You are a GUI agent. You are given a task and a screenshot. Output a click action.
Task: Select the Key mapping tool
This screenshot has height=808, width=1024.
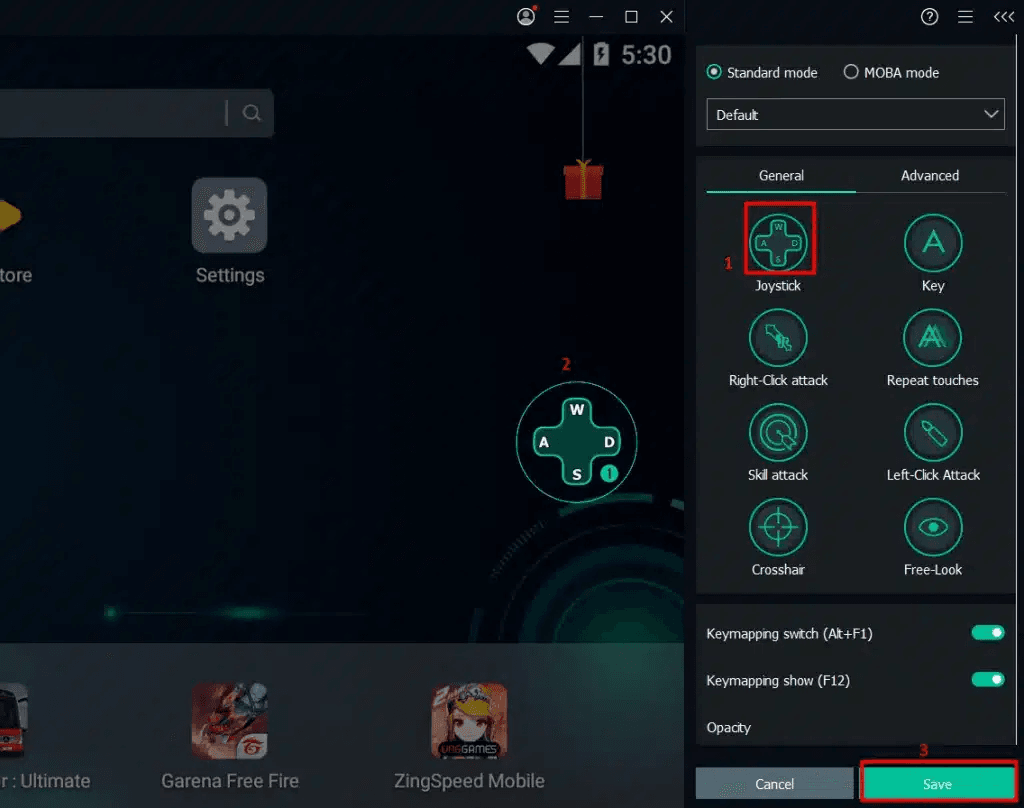(932, 242)
